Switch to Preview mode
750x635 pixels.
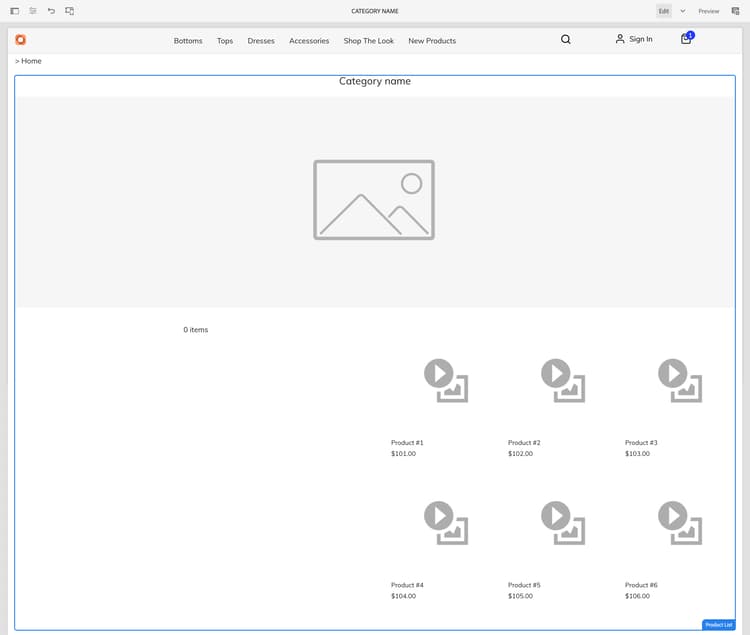708,11
